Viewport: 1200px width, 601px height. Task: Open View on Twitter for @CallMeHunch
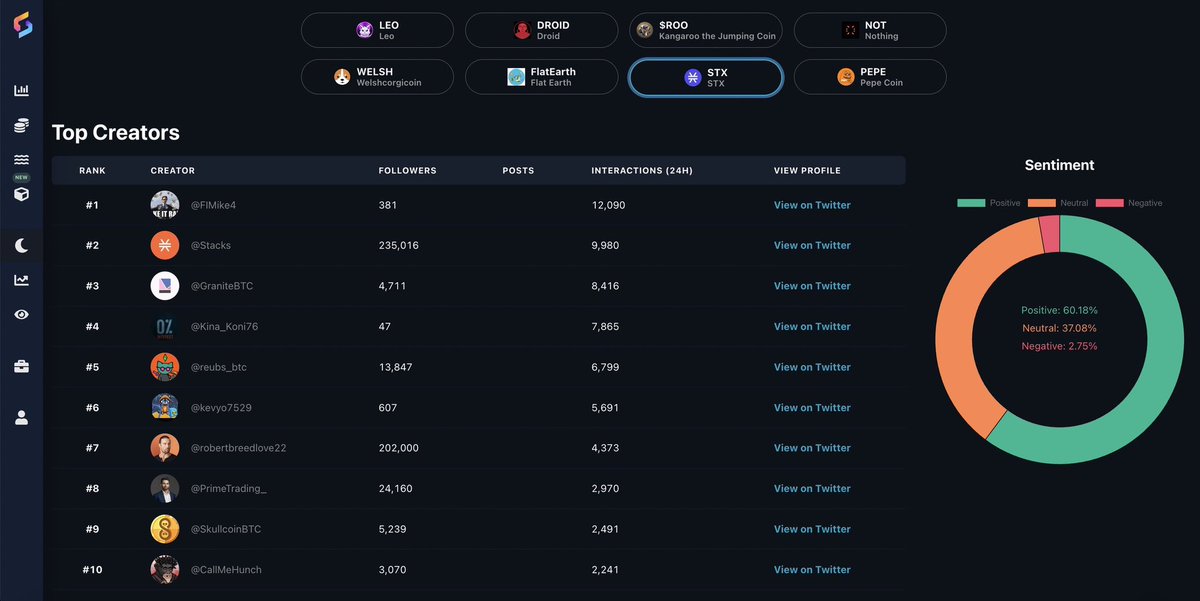[812, 569]
